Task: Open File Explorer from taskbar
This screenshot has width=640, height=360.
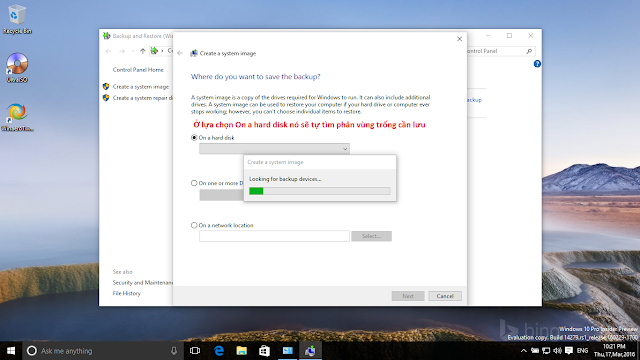Action: pos(242,351)
